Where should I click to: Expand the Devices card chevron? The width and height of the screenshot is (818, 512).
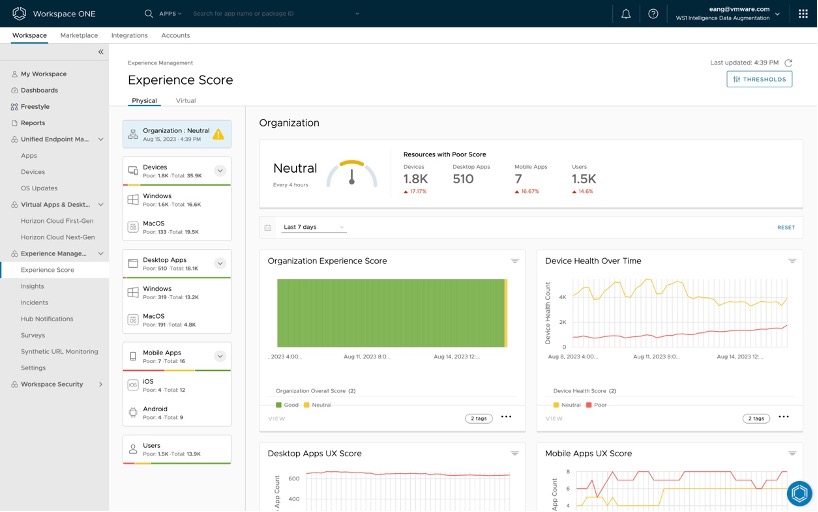click(x=220, y=171)
